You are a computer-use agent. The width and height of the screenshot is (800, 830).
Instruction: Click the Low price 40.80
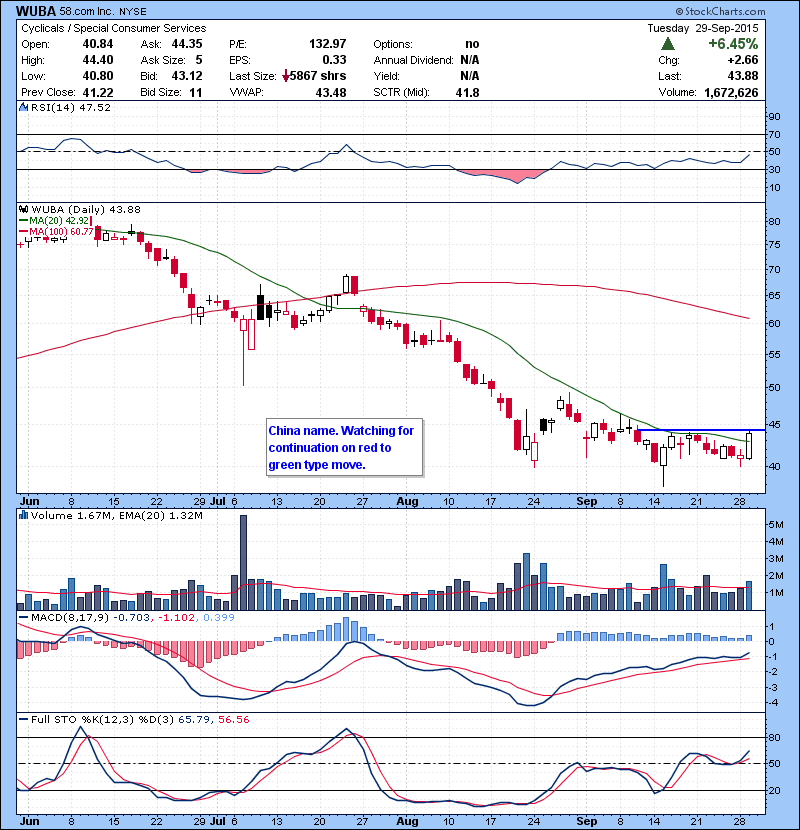98,76
